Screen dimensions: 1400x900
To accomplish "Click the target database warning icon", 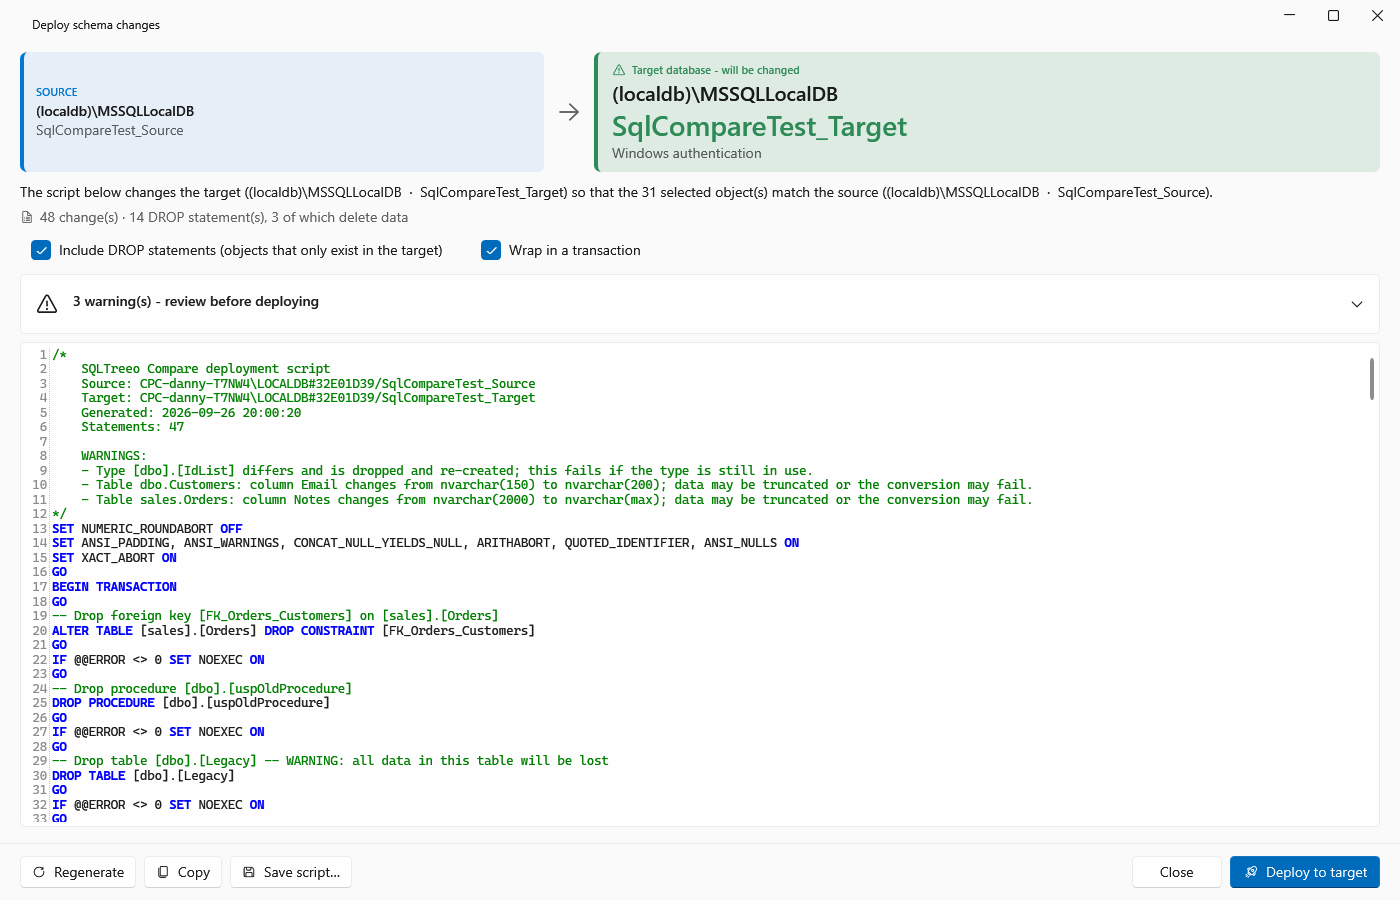I will coord(619,70).
